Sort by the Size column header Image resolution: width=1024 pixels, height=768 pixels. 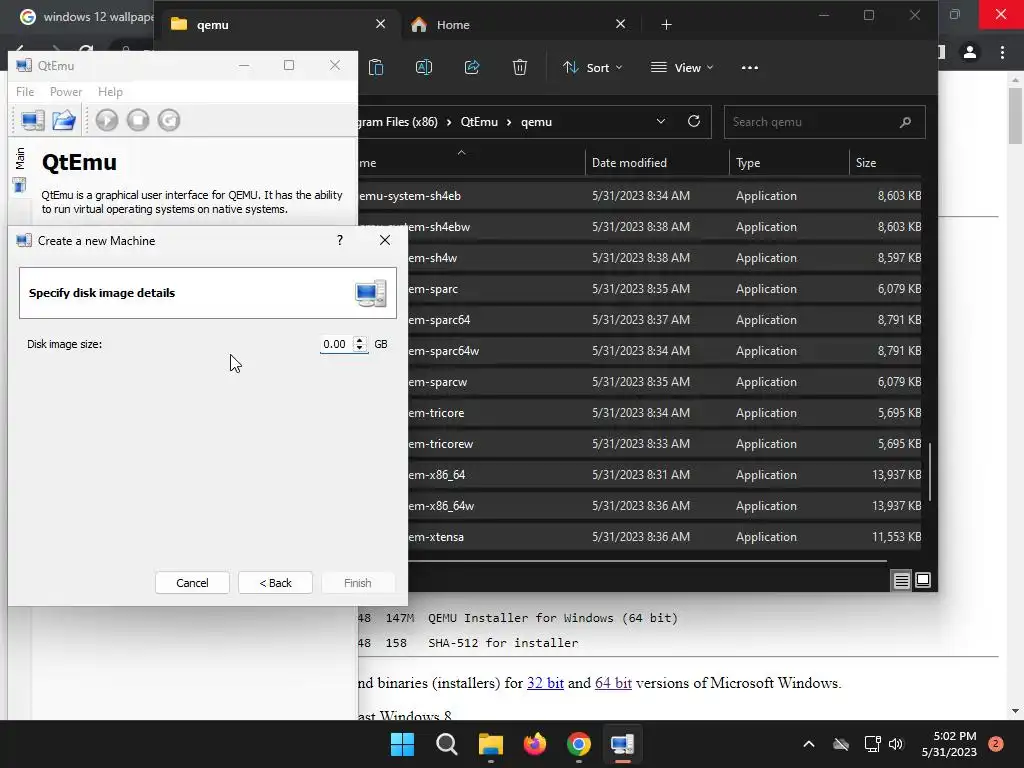click(x=886, y=163)
